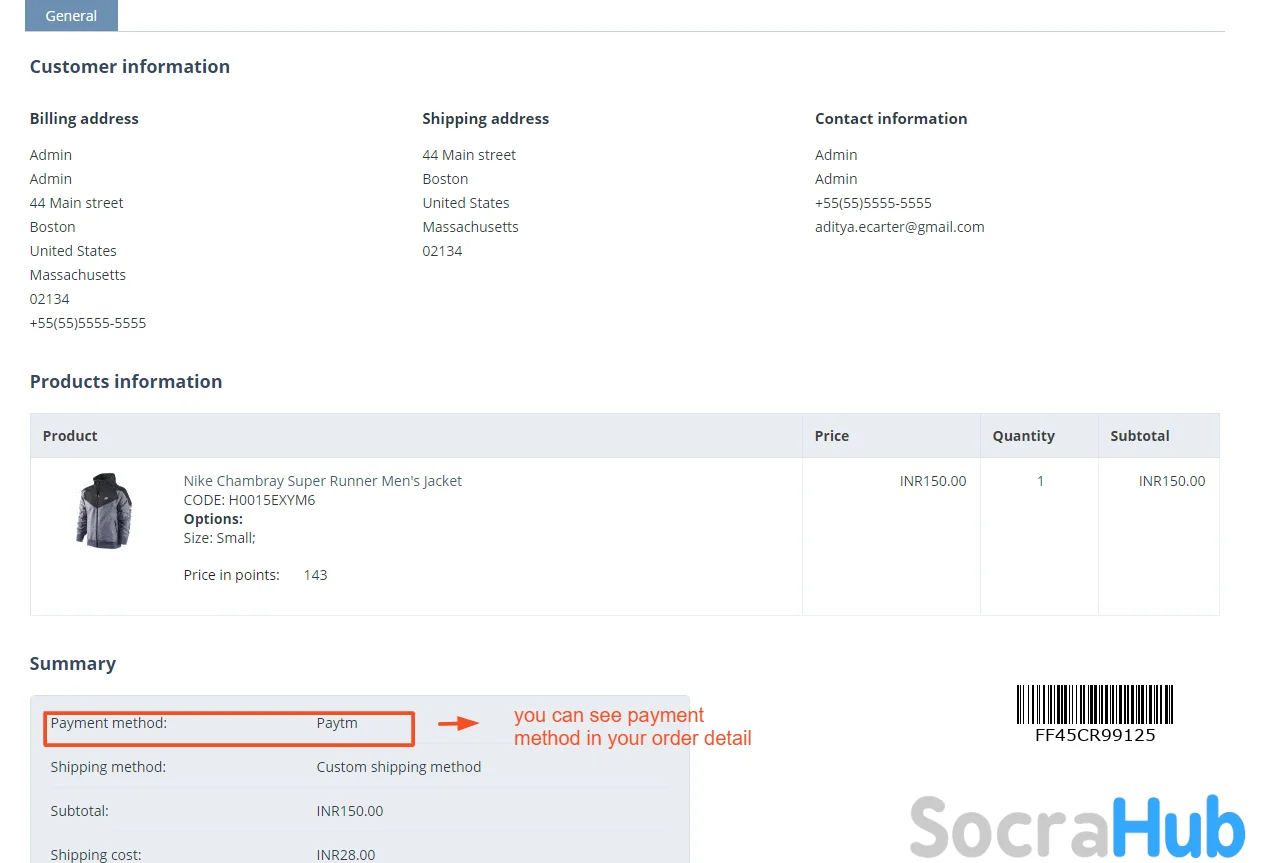Click the shipping cost INR28.00

(346, 855)
